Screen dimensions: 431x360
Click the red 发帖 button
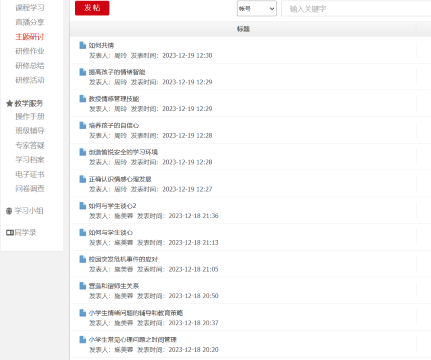92,8
